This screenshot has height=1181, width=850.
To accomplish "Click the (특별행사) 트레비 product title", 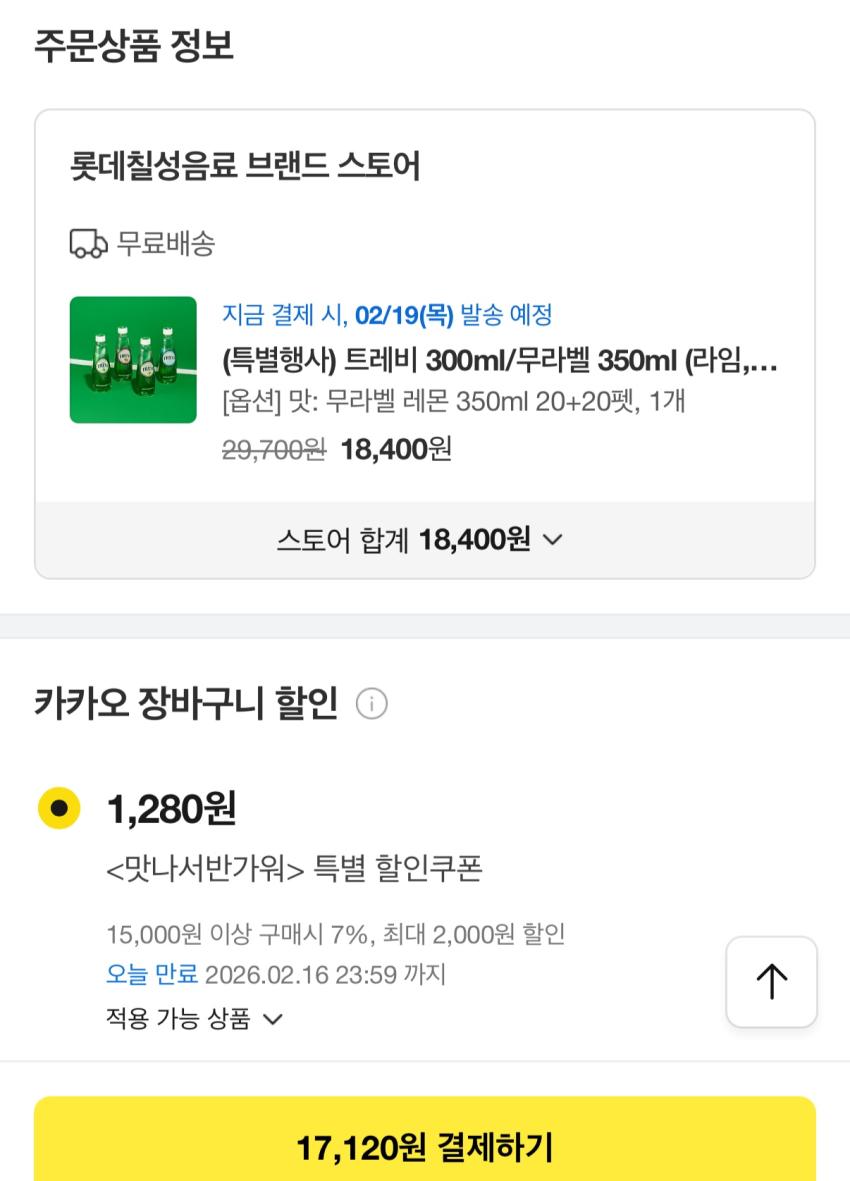I will coord(499,360).
